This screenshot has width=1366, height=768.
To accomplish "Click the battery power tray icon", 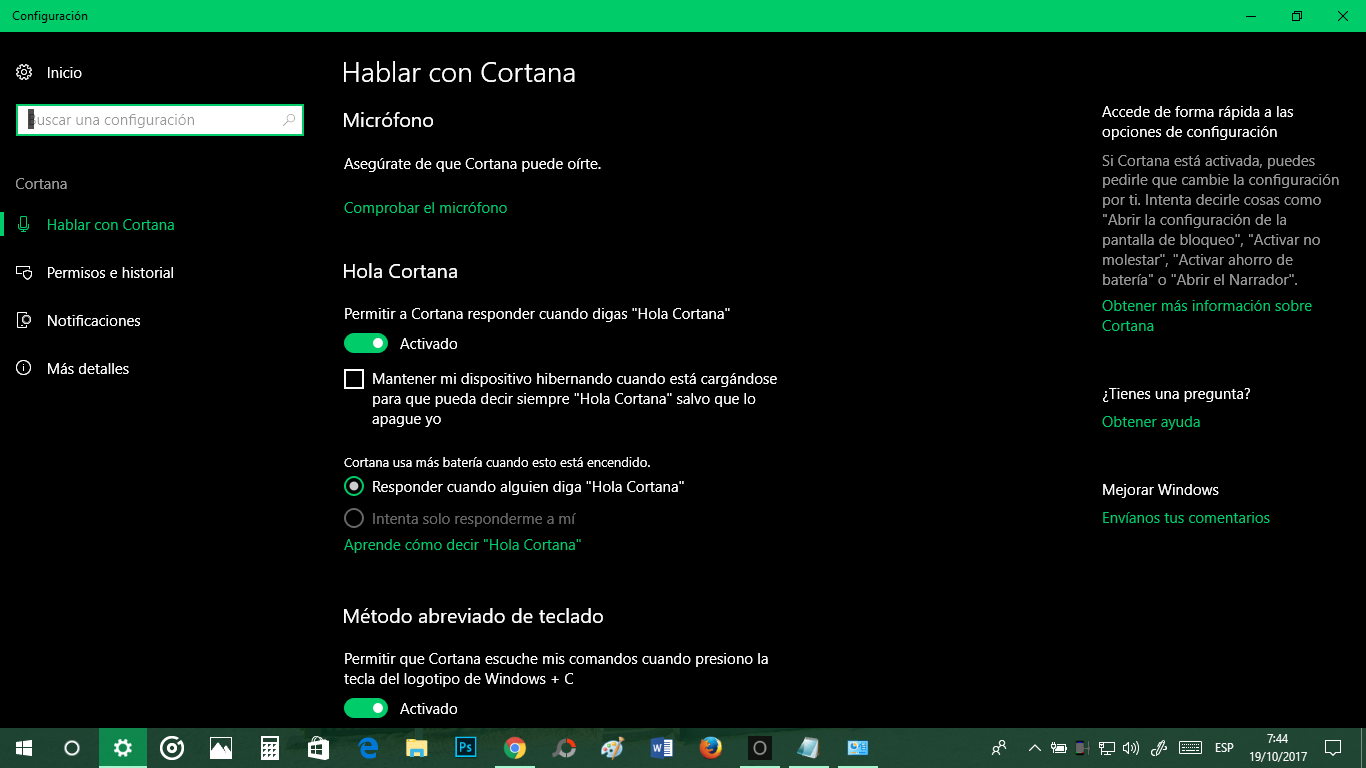I will tap(1059, 748).
